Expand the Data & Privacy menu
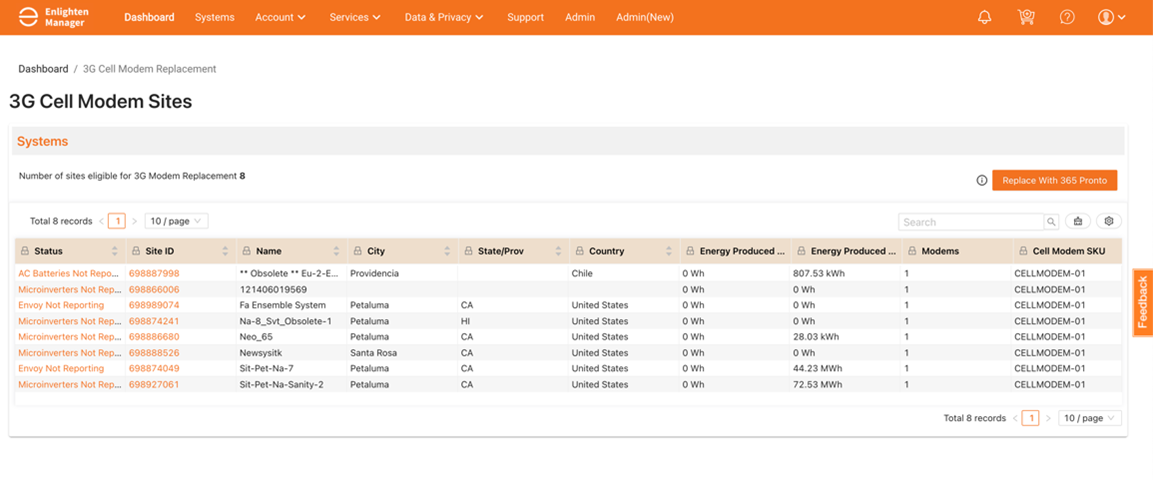 tap(445, 17)
